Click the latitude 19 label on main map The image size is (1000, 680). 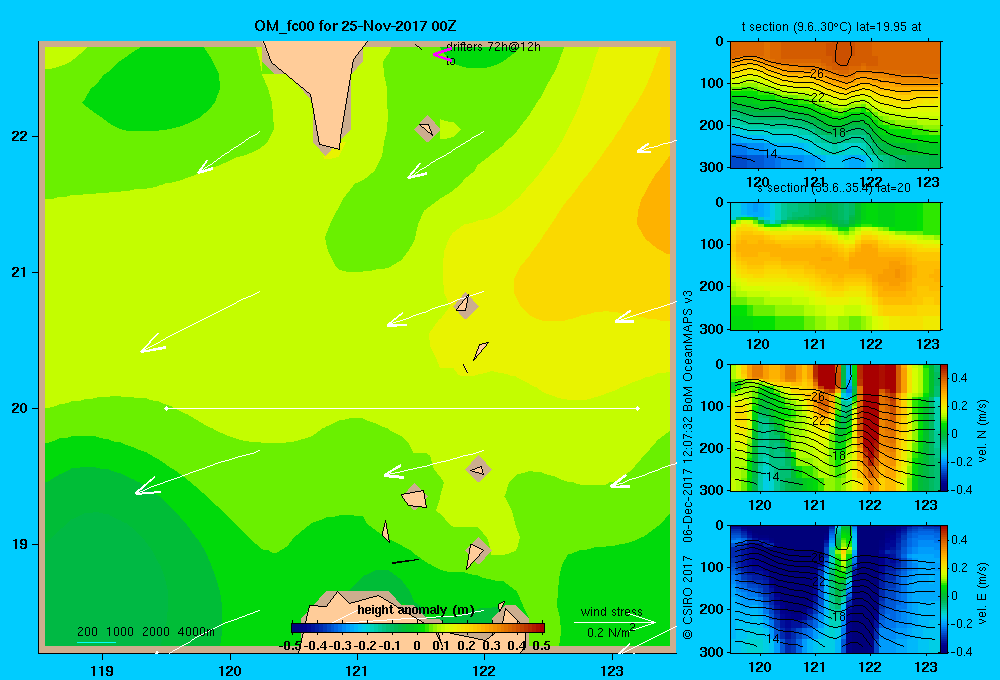pyautogui.click(x=19, y=544)
